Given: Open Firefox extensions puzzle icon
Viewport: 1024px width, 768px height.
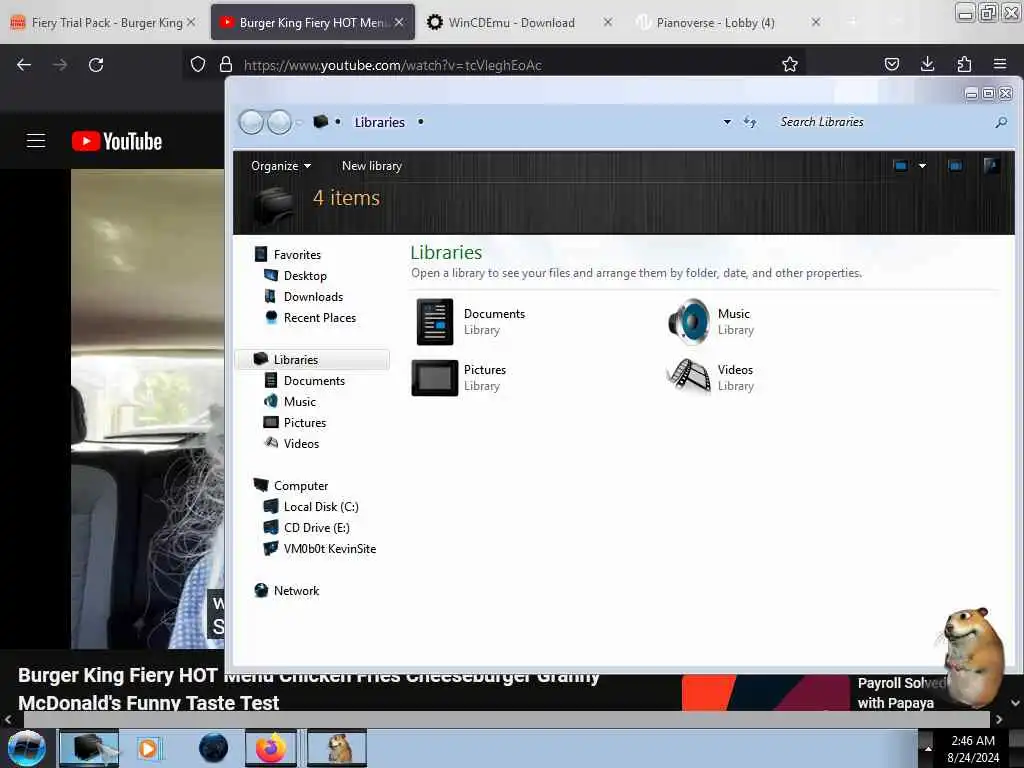Looking at the screenshot, I should (964, 64).
